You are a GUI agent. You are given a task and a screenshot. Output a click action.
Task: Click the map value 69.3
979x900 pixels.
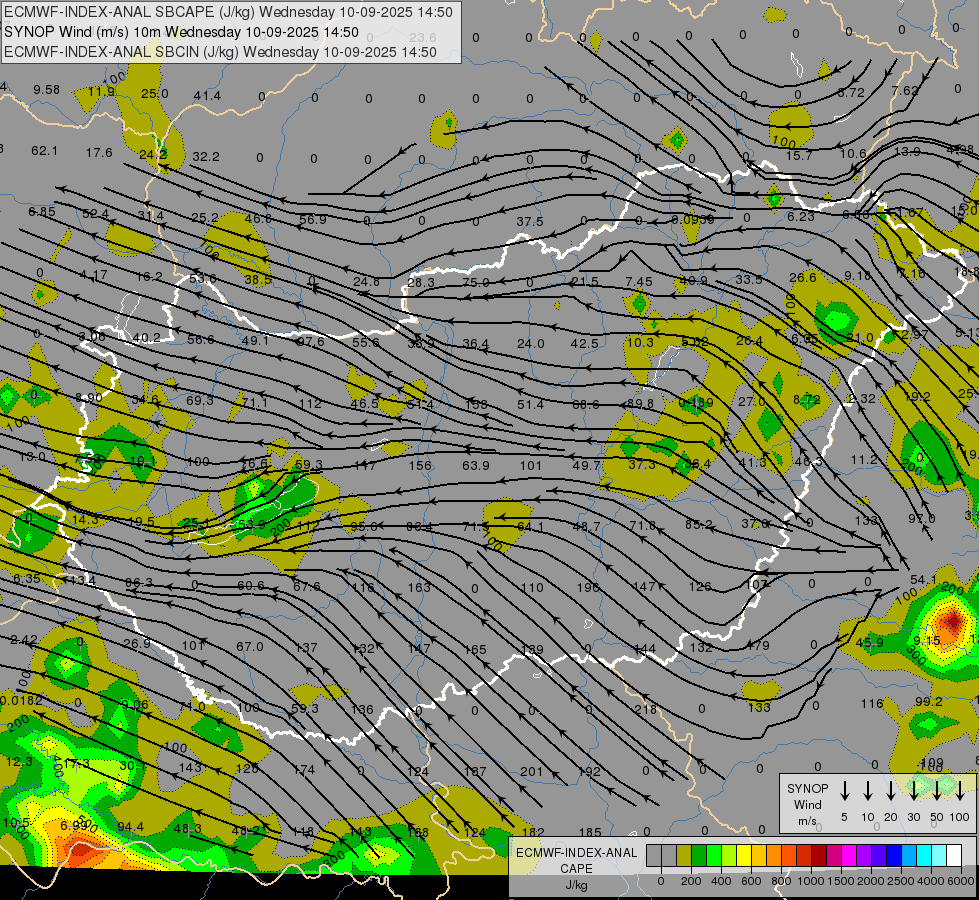200,400
